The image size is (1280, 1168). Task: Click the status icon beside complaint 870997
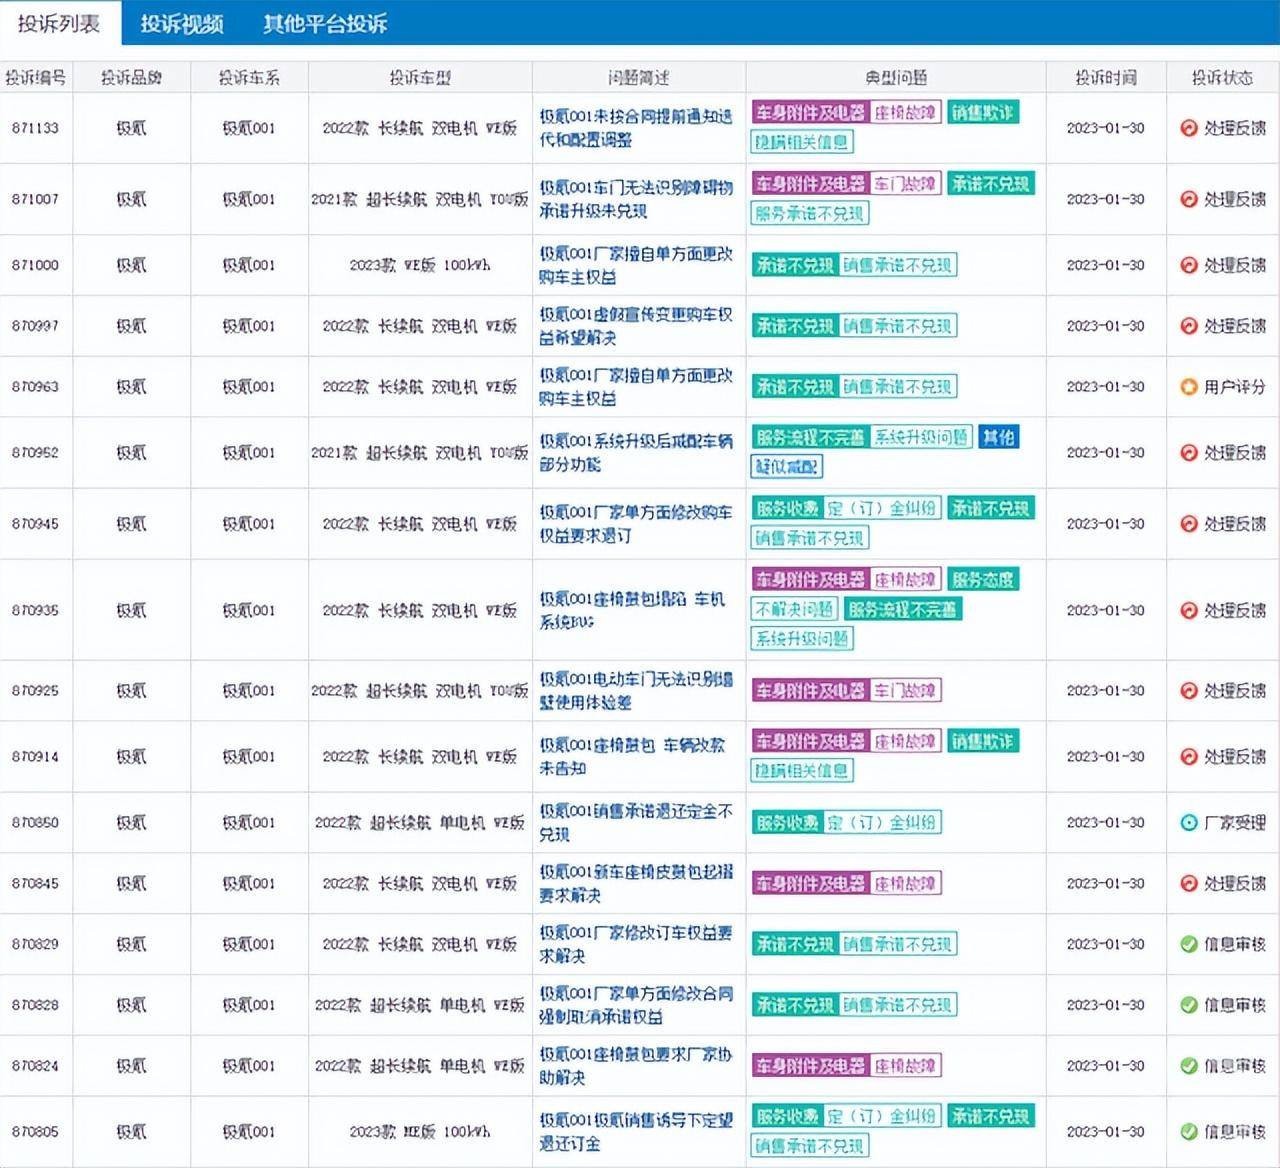pos(1188,326)
